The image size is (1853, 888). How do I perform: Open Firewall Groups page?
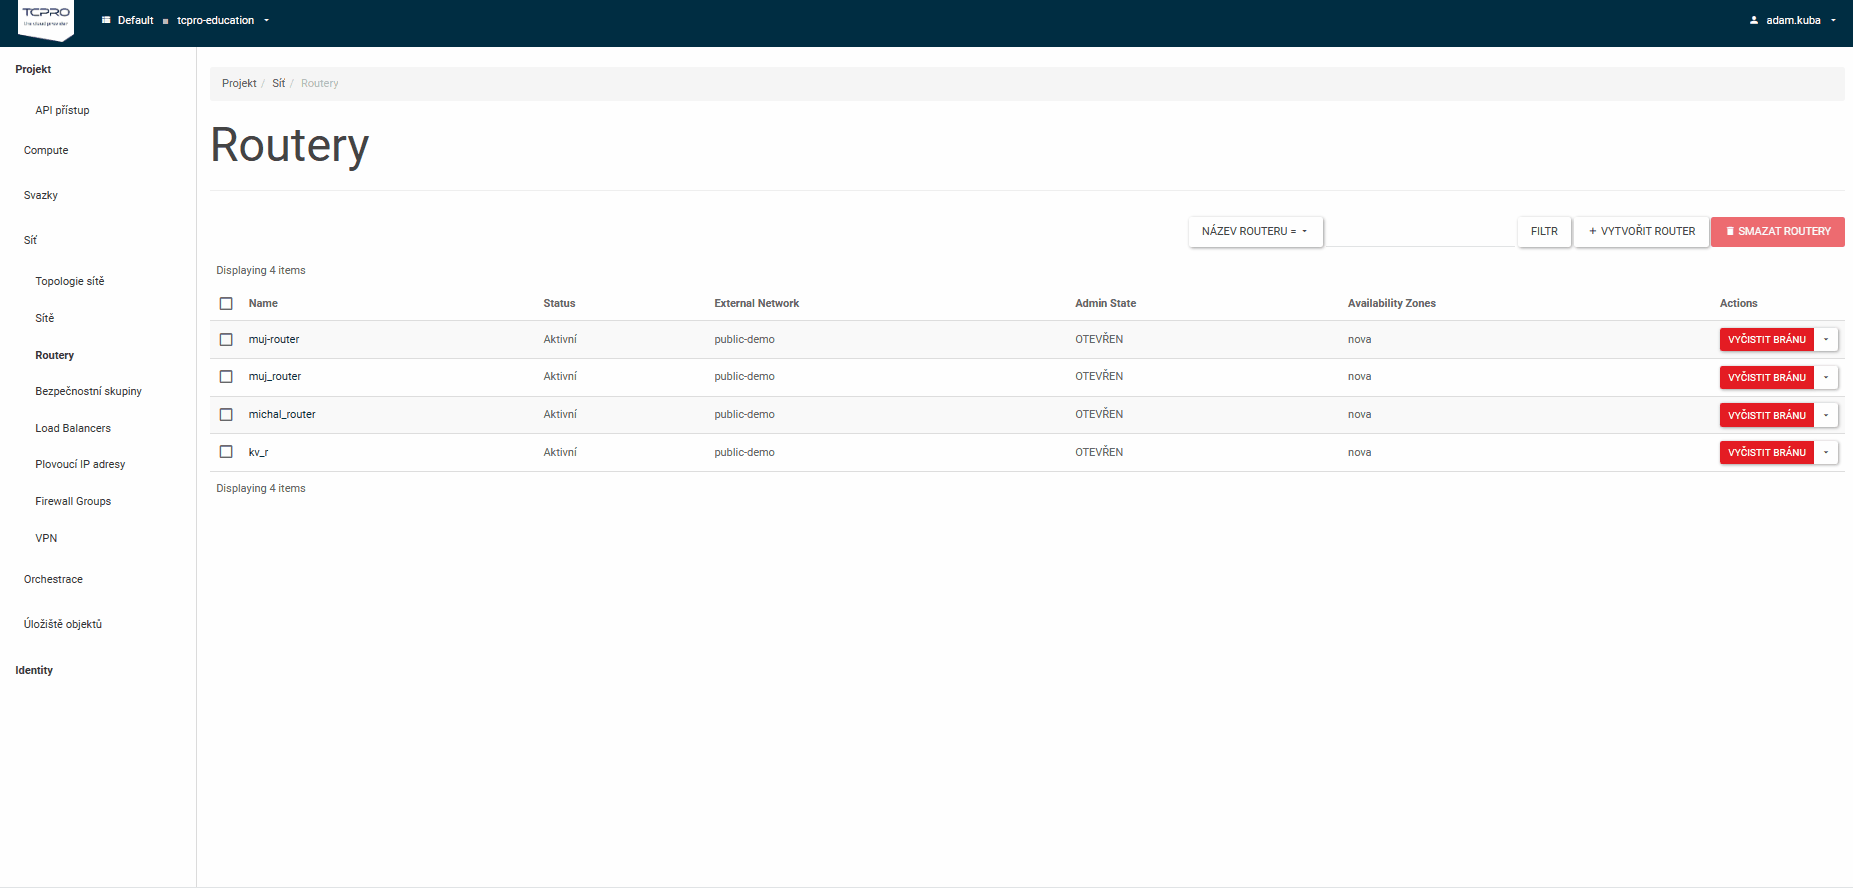click(x=73, y=501)
